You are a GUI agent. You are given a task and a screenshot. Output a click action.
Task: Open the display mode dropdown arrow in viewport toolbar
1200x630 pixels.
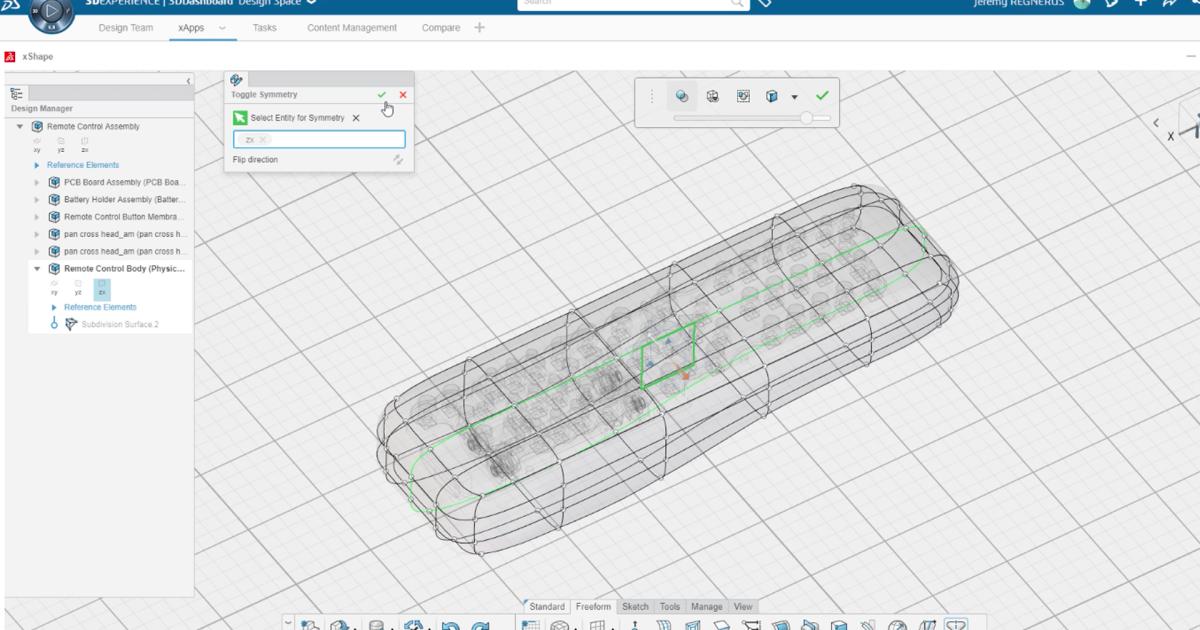[794, 97]
